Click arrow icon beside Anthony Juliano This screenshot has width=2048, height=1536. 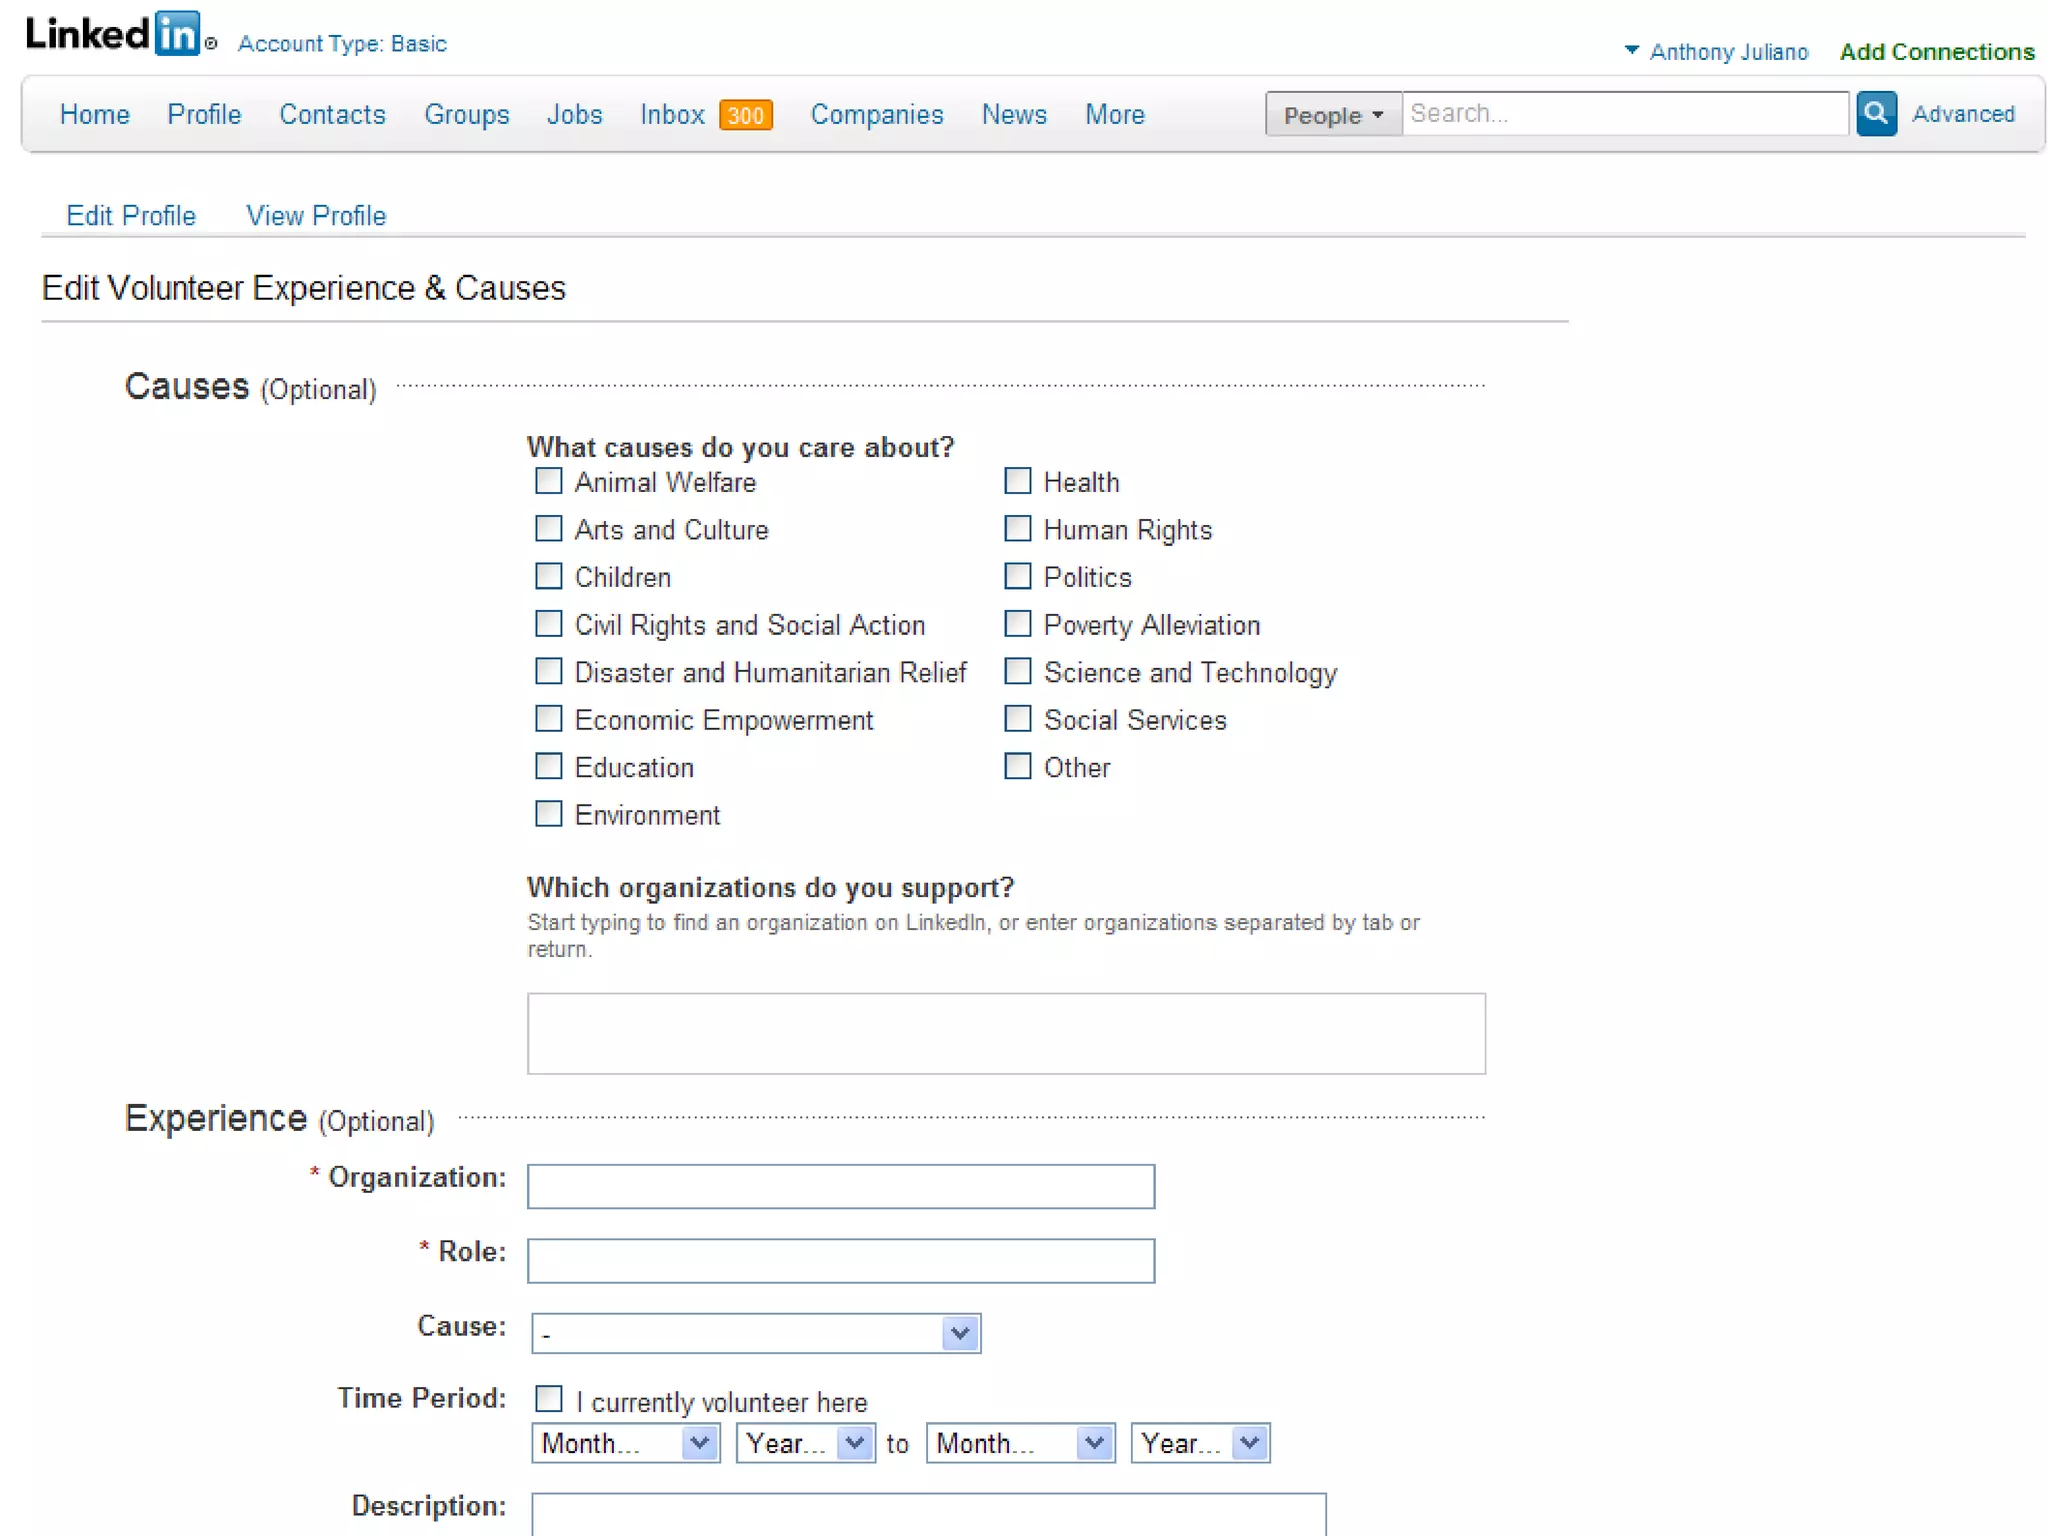click(1631, 50)
